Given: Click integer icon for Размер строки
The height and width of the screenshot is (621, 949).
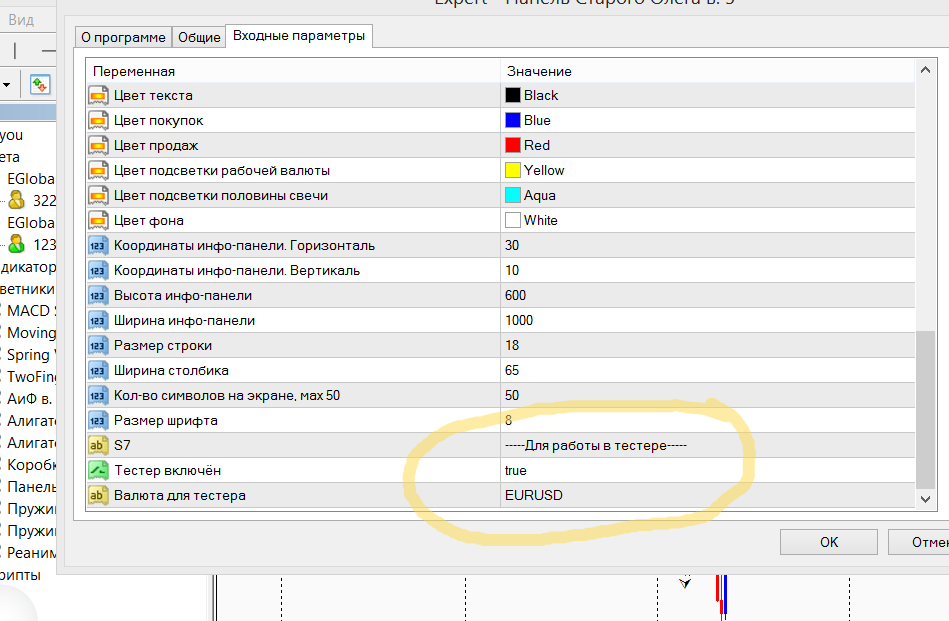Looking at the screenshot, I should 98,346.
